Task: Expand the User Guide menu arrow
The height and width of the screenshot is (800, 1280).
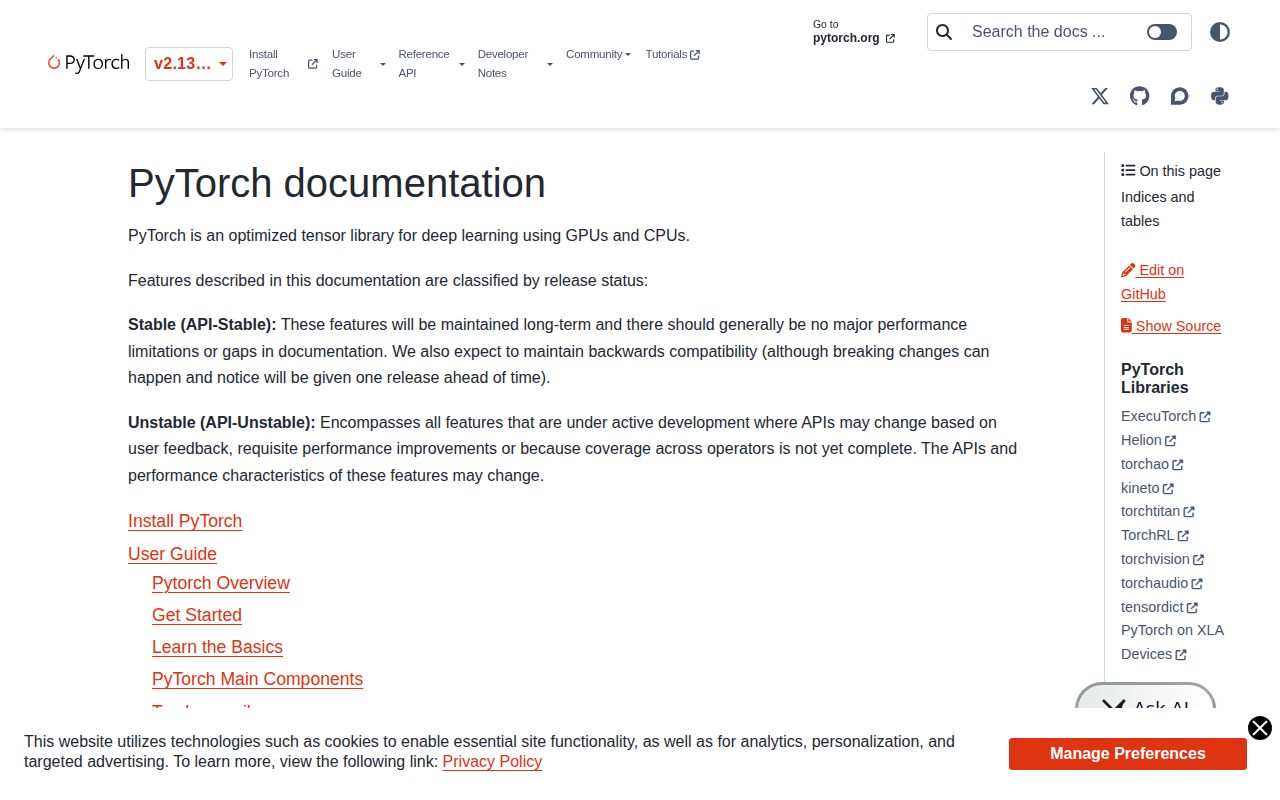Action: click(382, 64)
